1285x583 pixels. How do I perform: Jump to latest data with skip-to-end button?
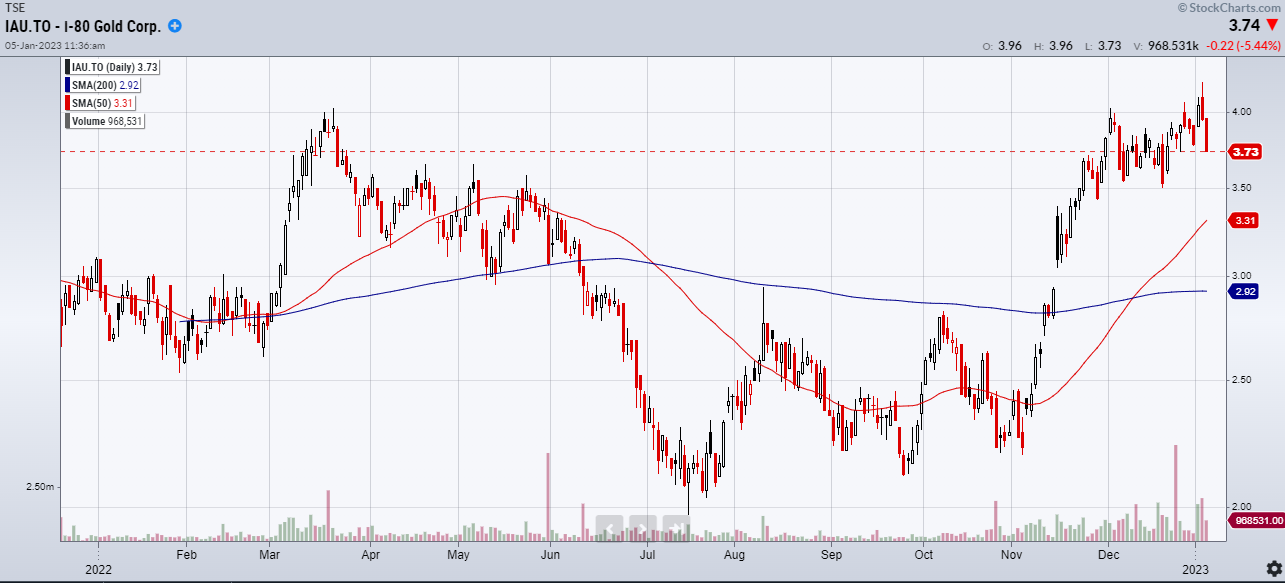pyautogui.click(x=675, y=526)
